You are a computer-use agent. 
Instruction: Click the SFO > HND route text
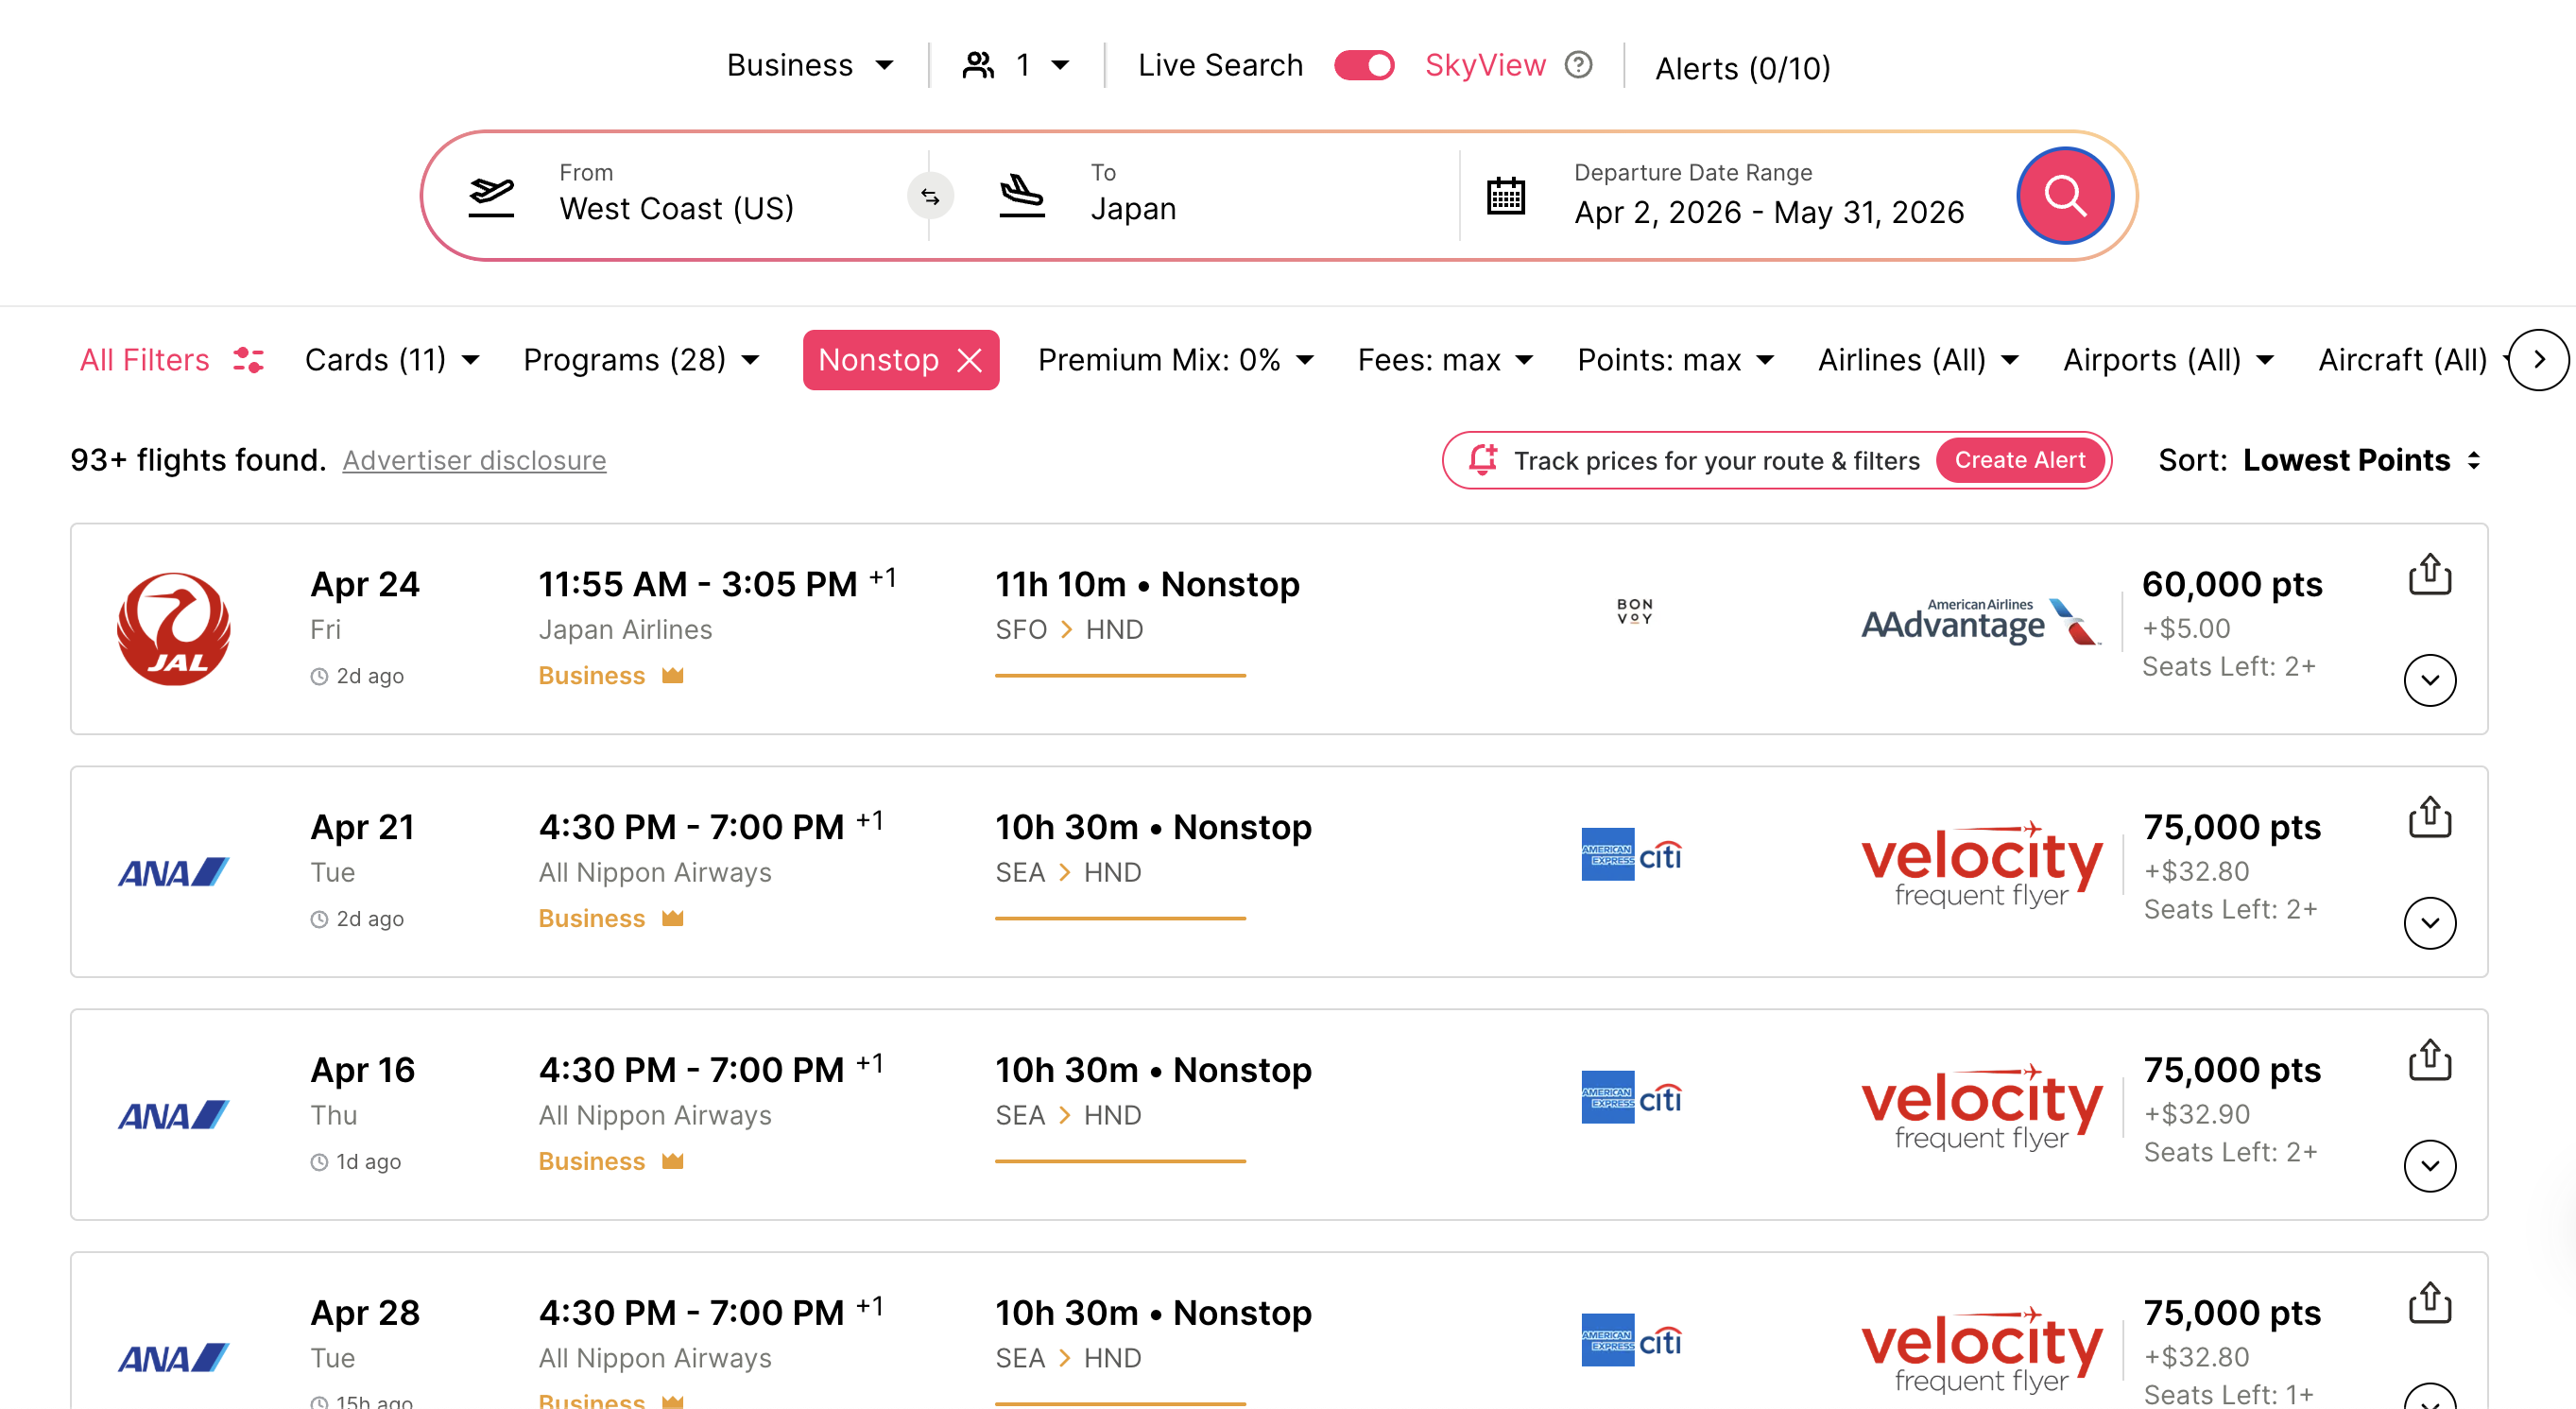tap(1069, 630)
